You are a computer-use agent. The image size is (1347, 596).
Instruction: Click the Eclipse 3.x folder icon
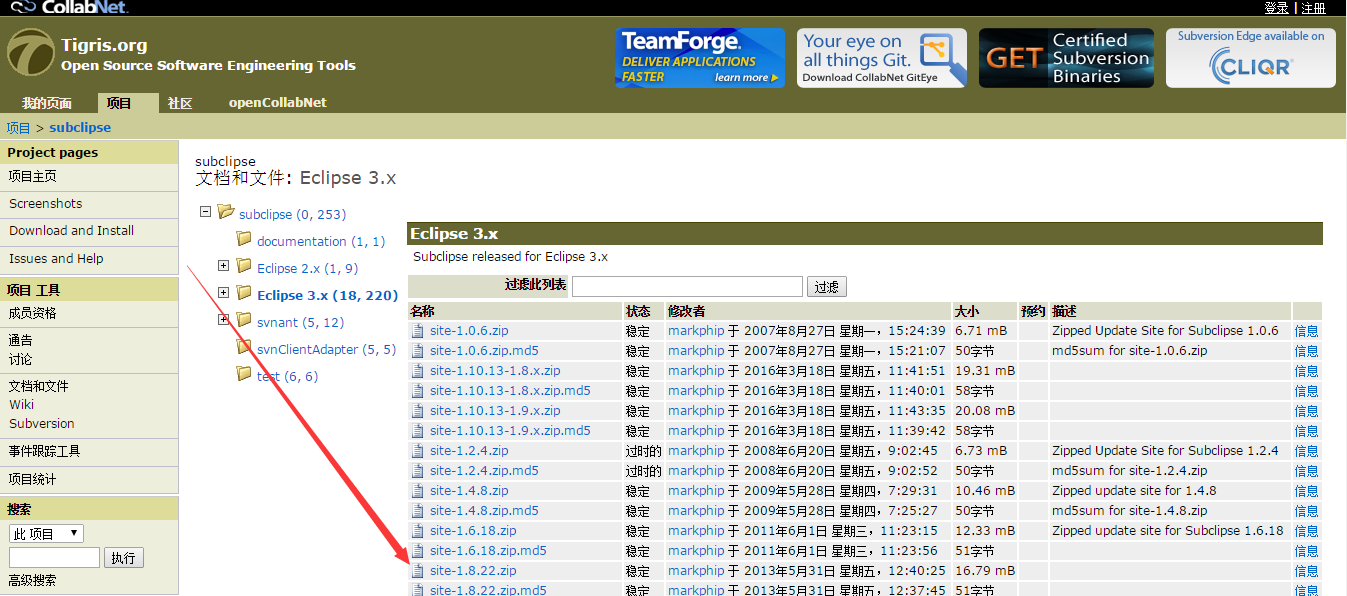244,294
